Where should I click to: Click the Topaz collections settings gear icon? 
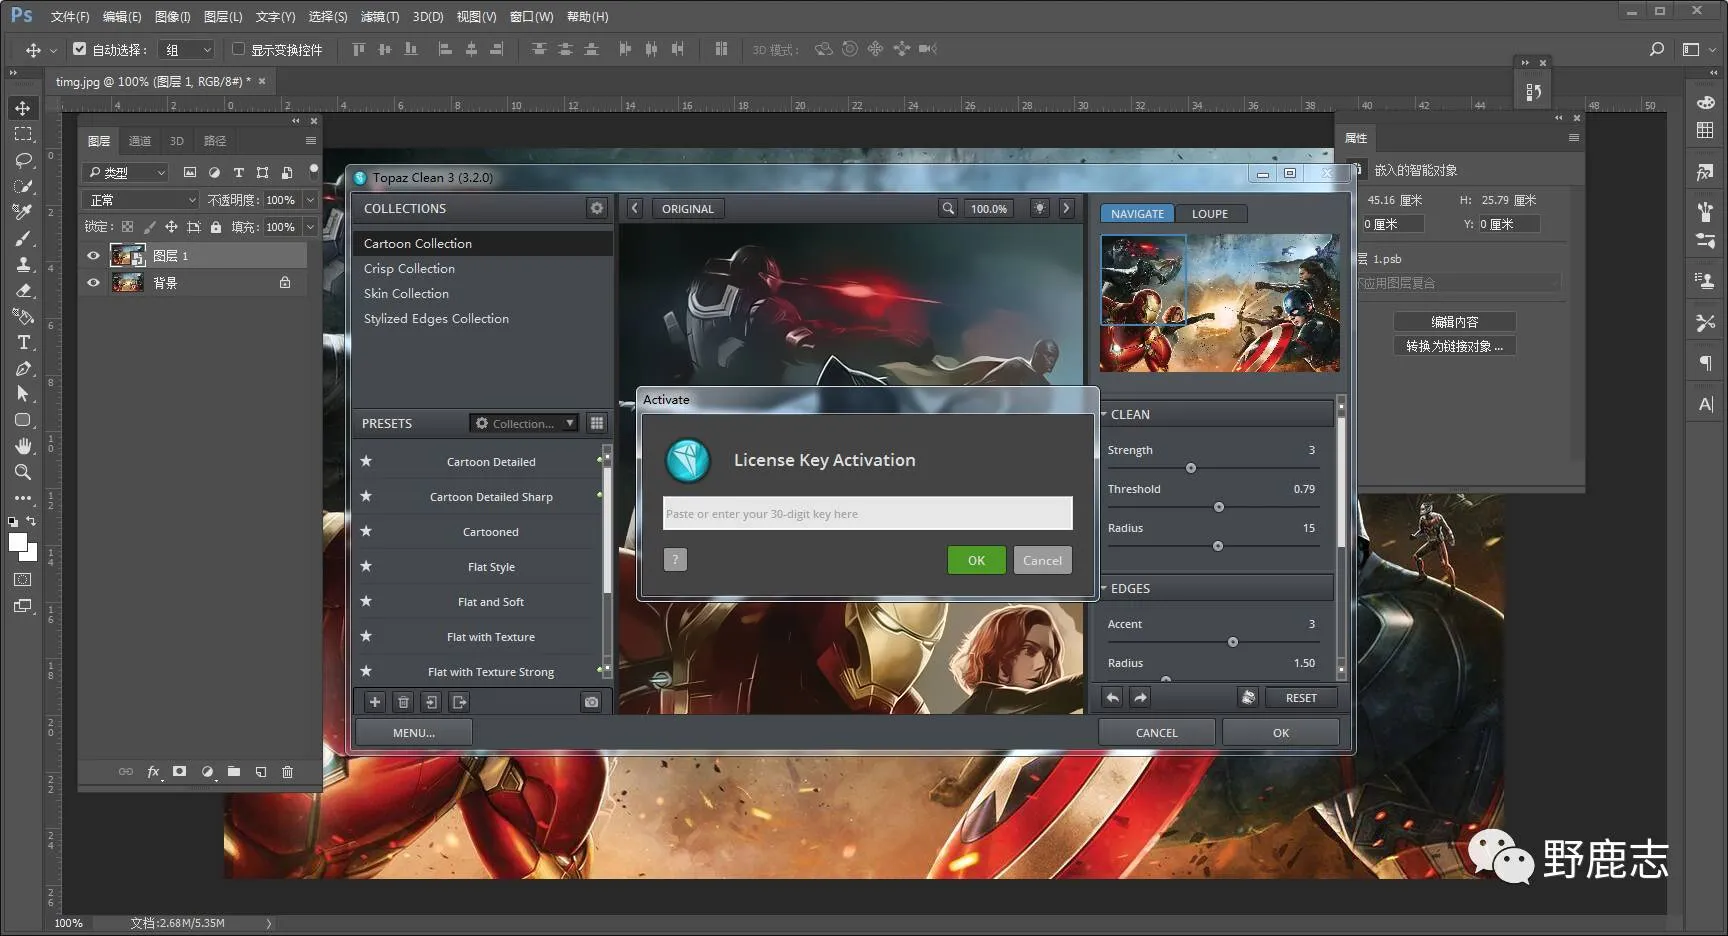point(597,208)
